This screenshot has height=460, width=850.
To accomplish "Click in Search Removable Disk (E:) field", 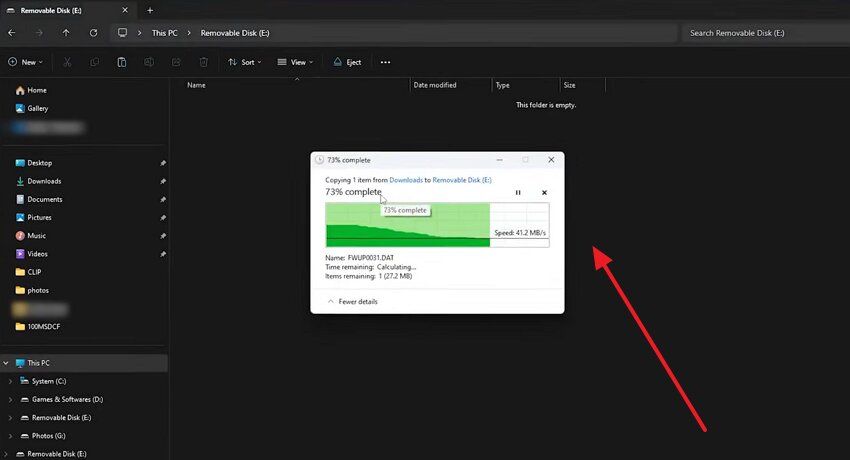I will [x=764, y=33].
